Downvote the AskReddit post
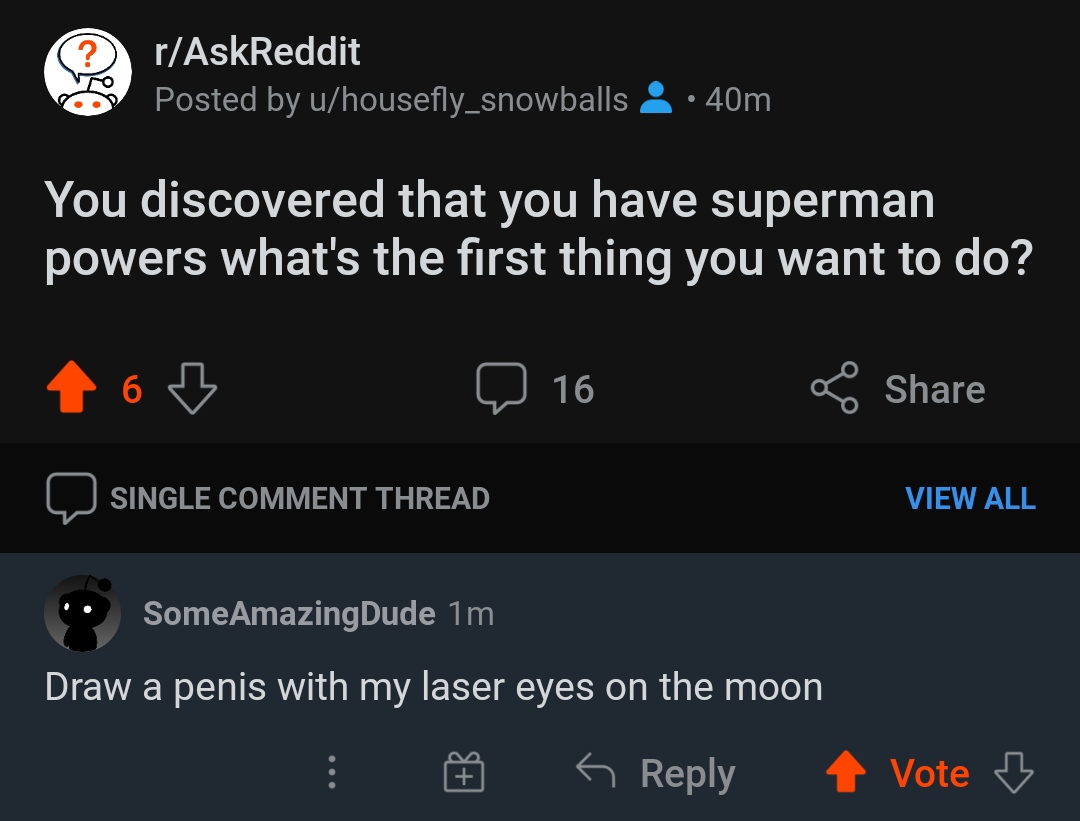This screenshot has height=821, width=1080. (x=190, y=389)
